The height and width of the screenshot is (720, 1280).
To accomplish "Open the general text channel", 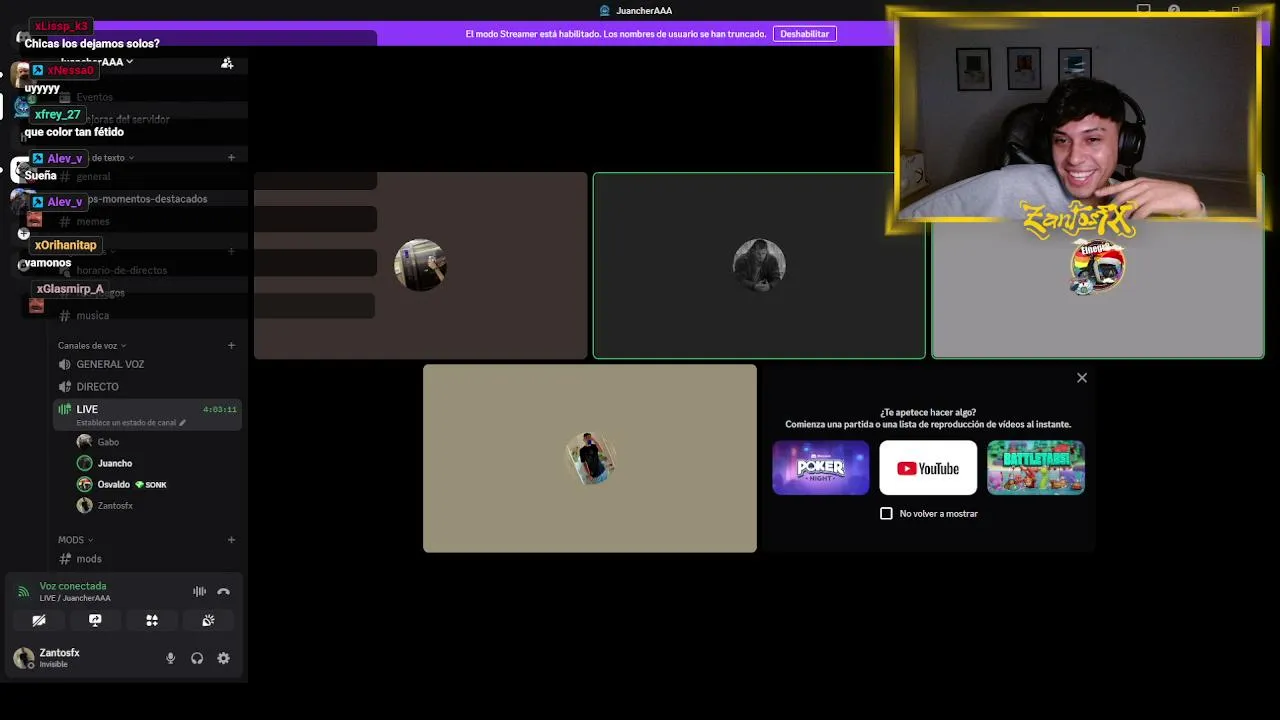I will click(x=93, y=177).
